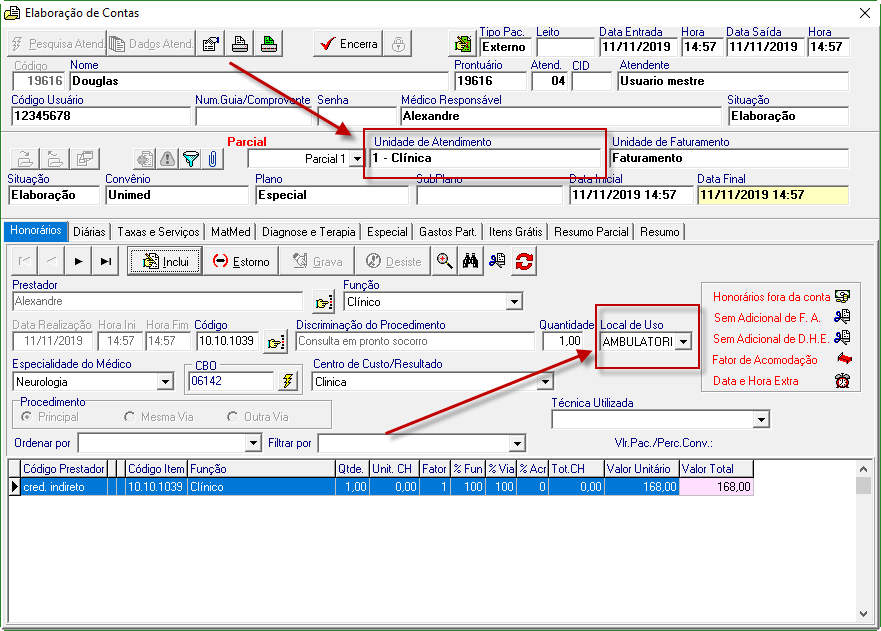Select the Principal procedure radio button
Screen dimensions: 881x631
pos(26,417)
